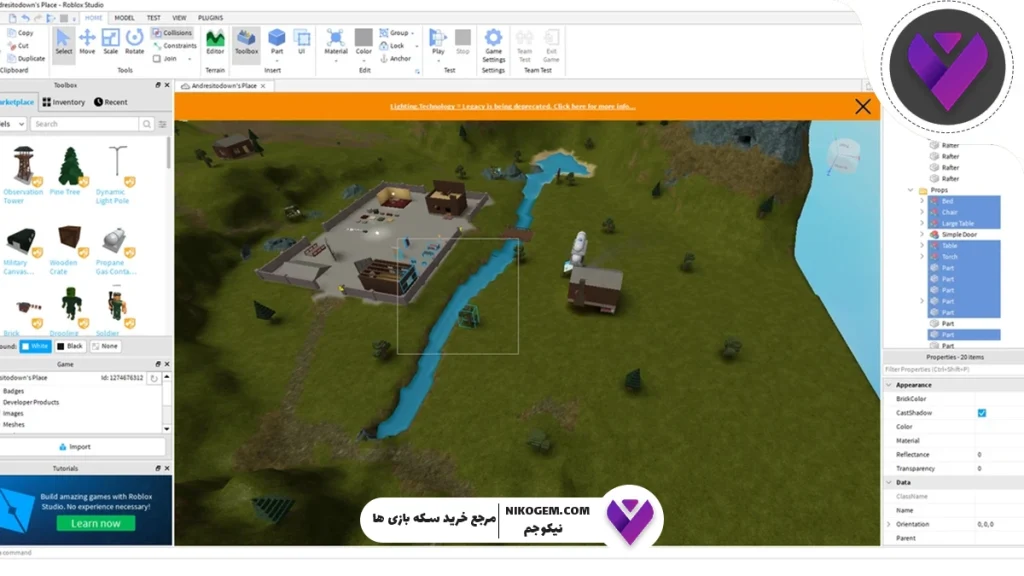
Task: Select Large Table in Explorer
Action: click(957, 223)
